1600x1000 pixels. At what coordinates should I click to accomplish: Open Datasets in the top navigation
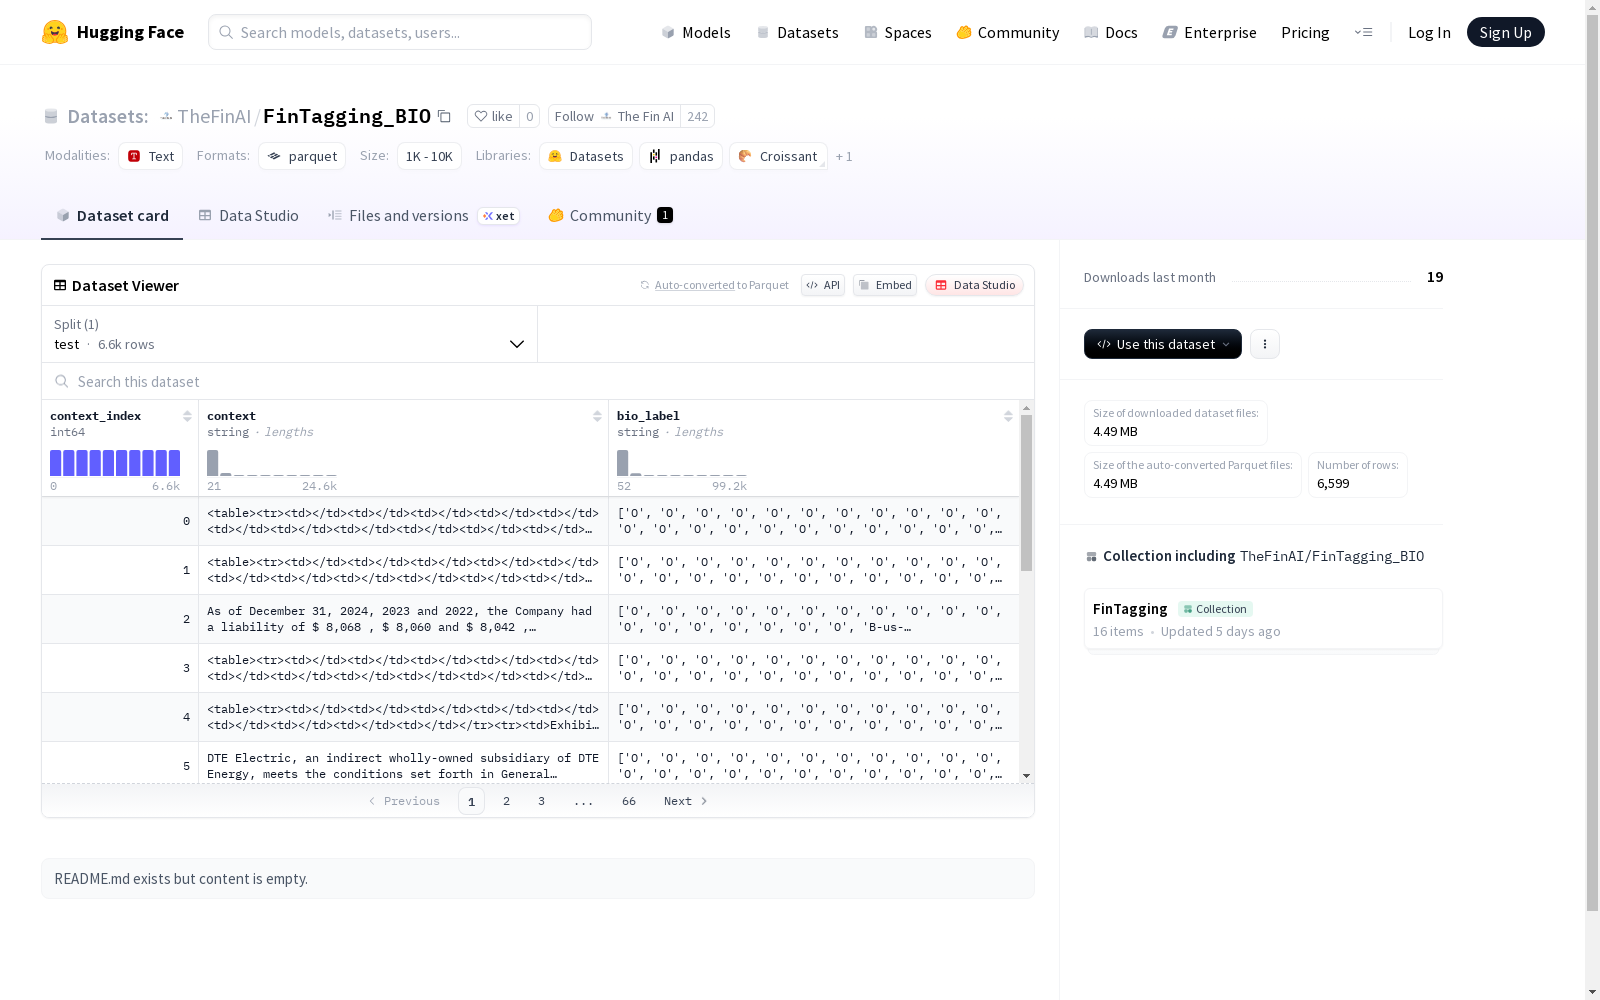click(x=797, y=33)
